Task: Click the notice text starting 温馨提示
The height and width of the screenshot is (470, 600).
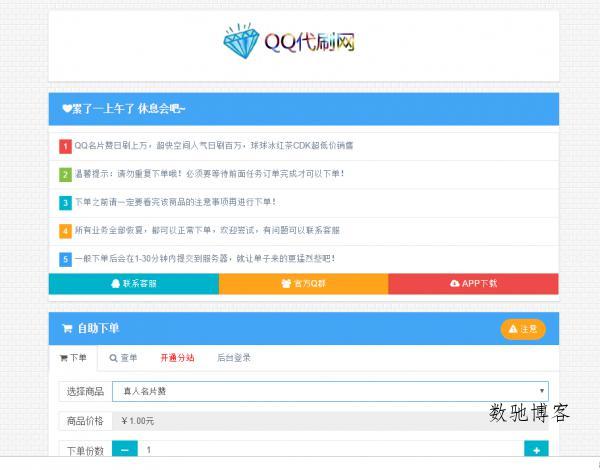Action: coord(209,174)
